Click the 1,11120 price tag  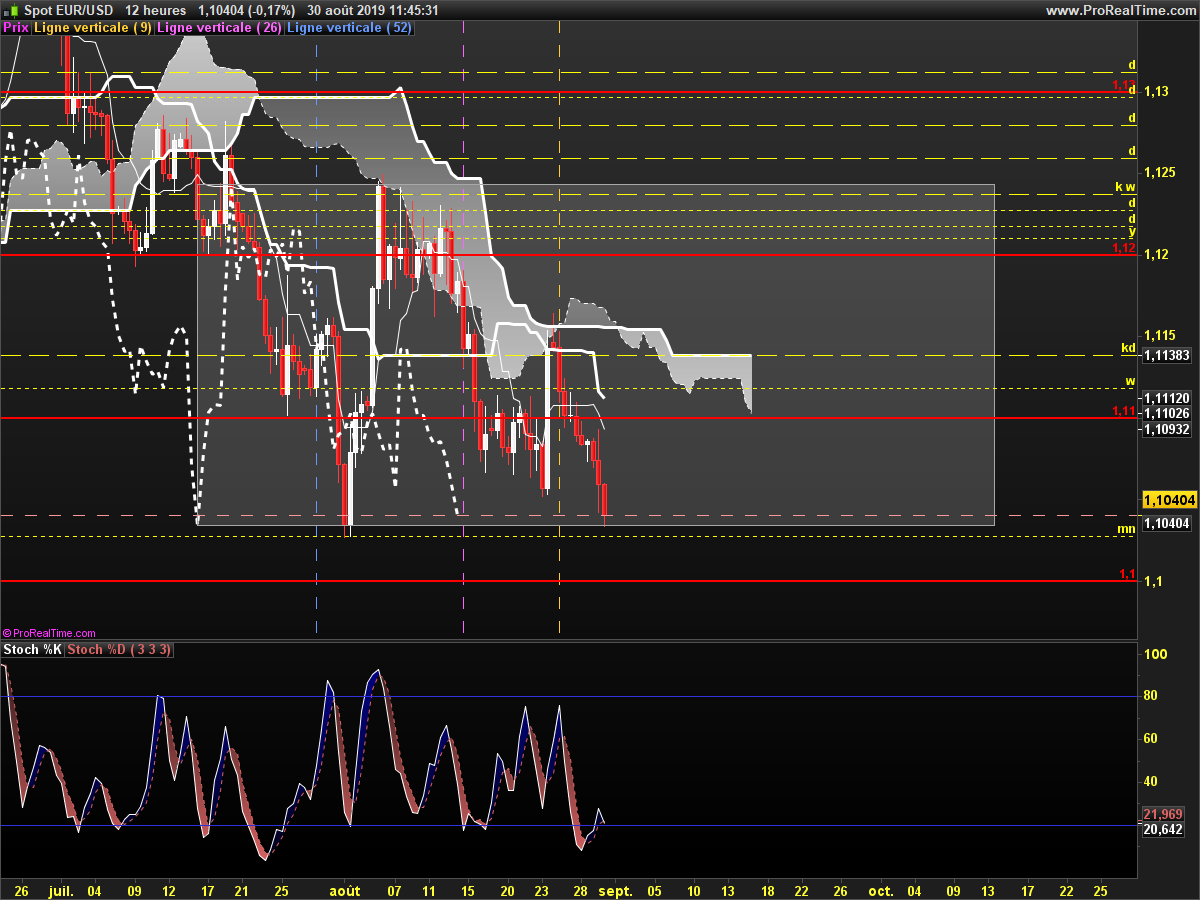coord(1167,398)
